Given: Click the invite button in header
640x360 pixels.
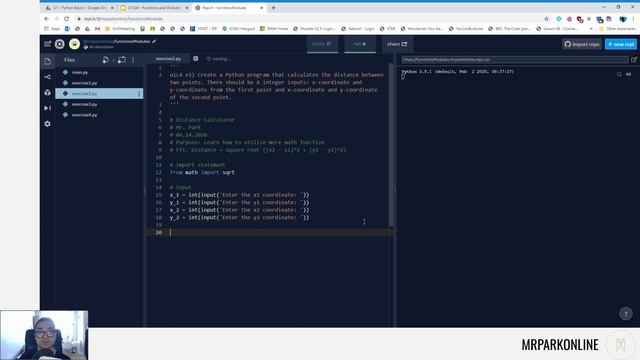Looking at the screenshot, I should click(322, 44).
